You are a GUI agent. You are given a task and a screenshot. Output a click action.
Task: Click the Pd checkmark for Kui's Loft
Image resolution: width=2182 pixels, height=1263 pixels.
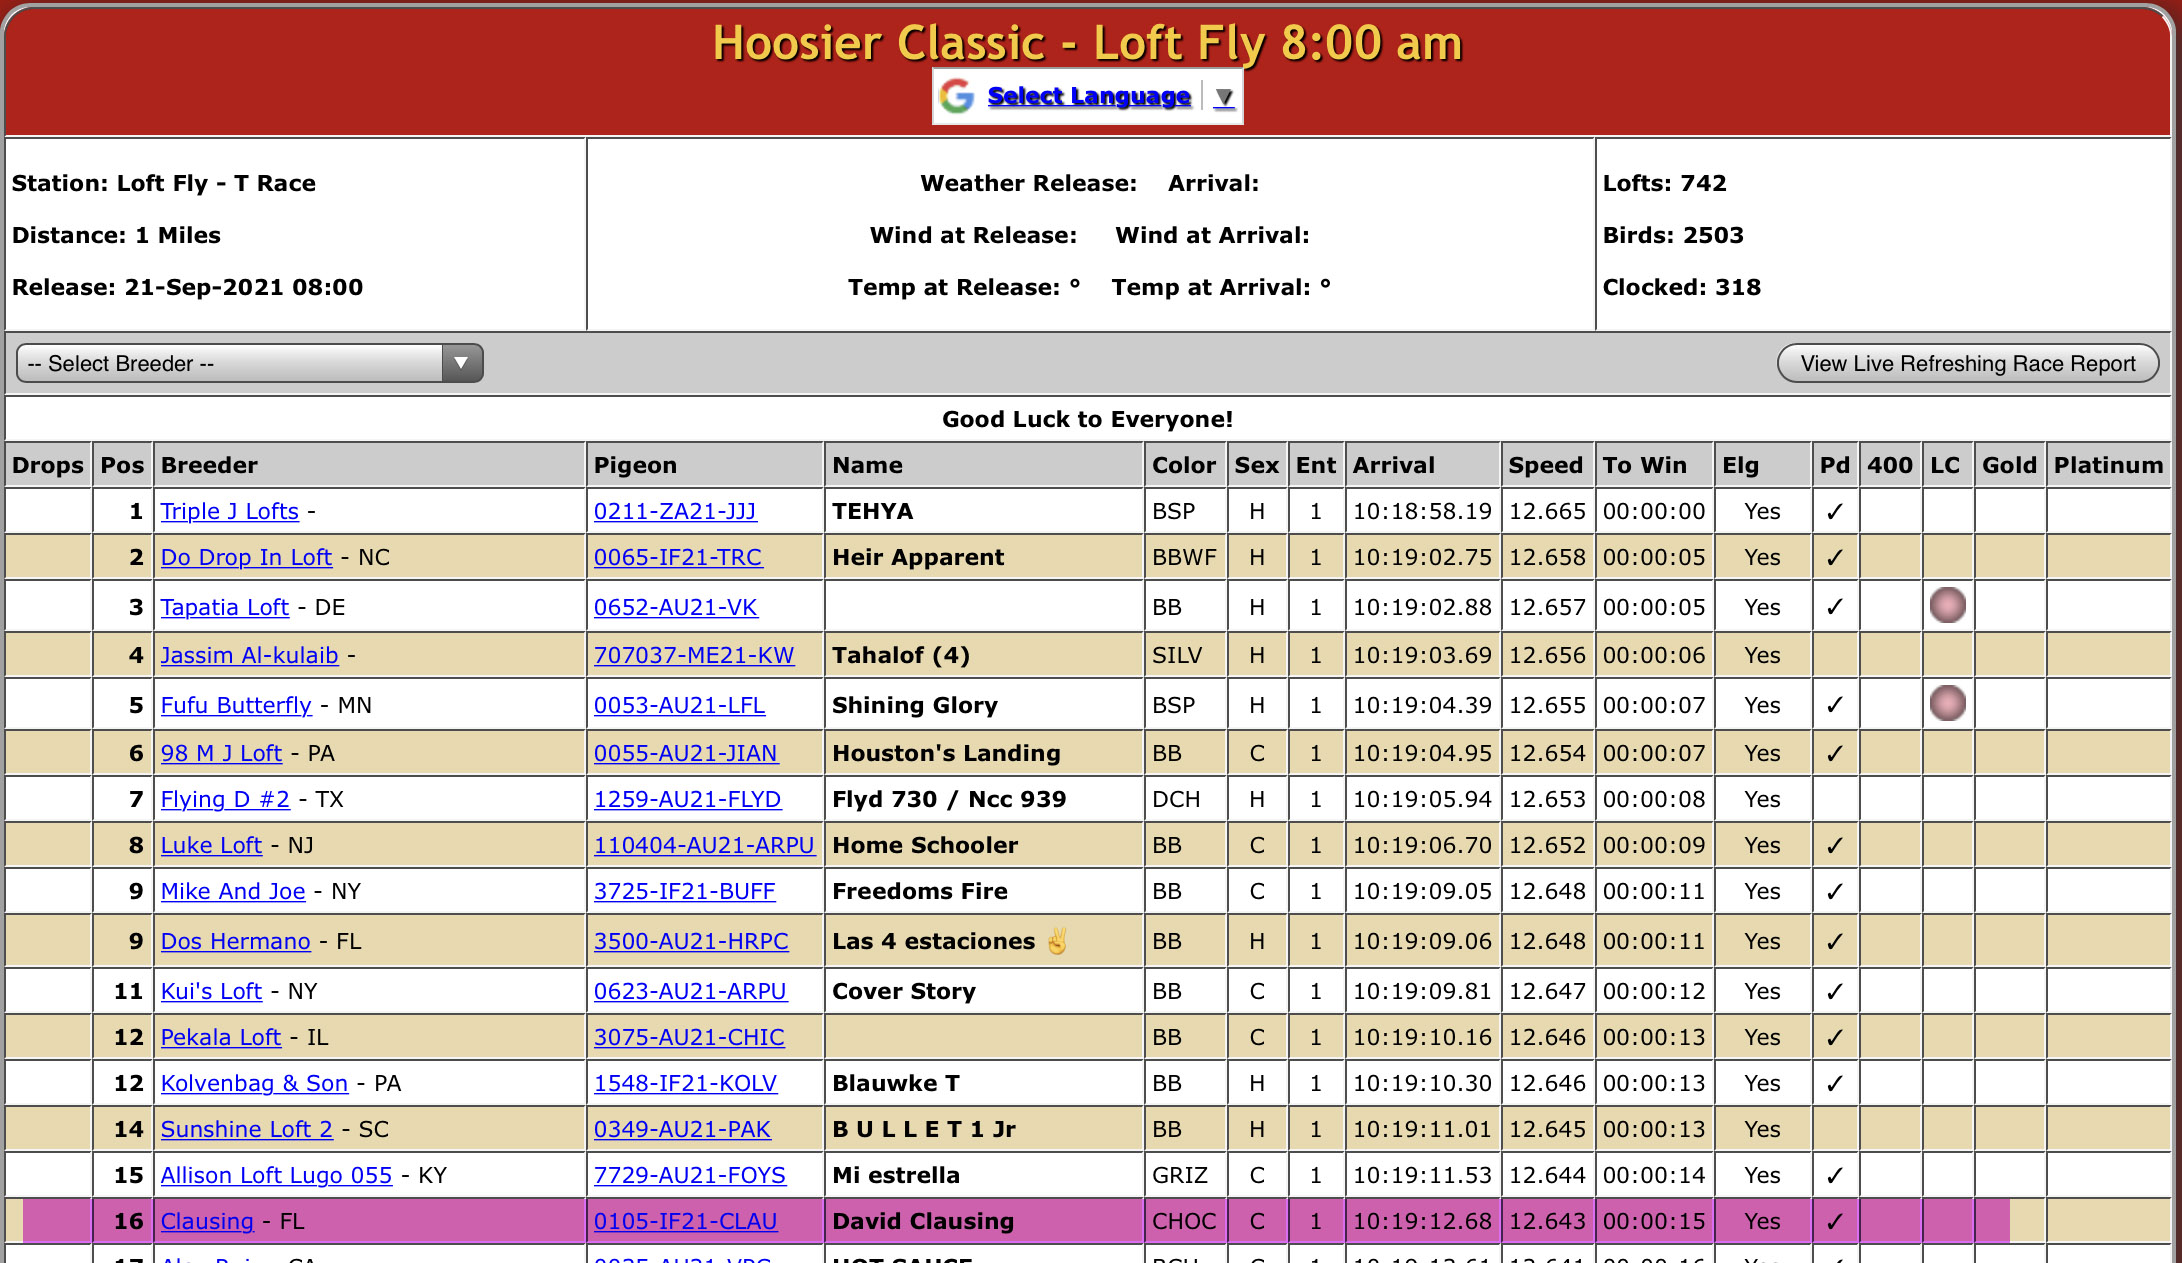click(x=1834, y=992)
